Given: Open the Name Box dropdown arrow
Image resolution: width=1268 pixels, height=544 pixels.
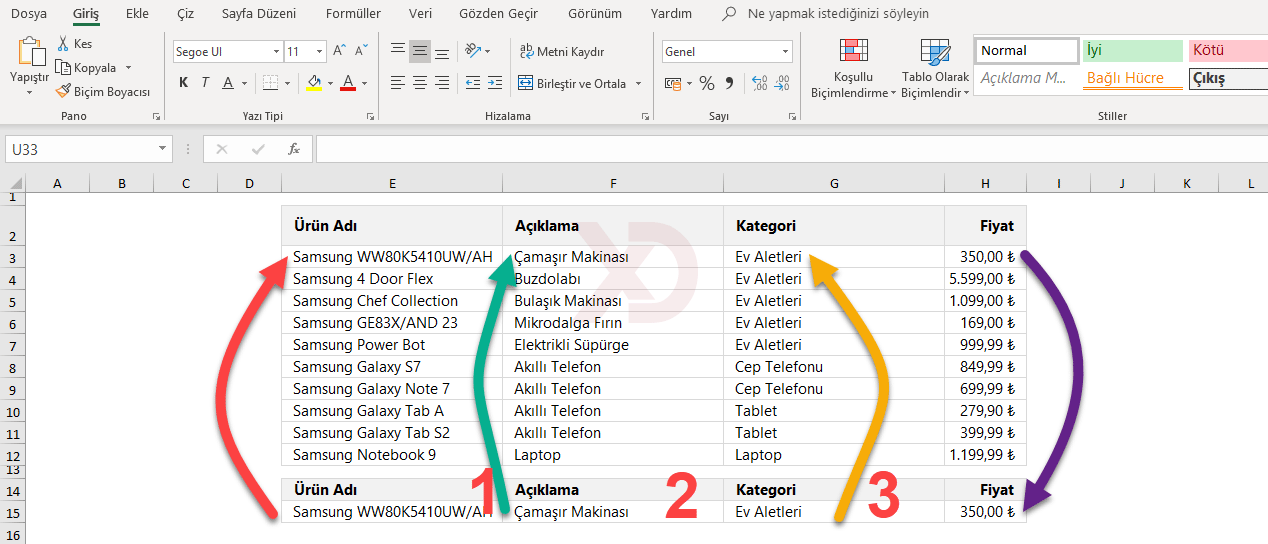Looking at the screenshot, I should 163,149.
